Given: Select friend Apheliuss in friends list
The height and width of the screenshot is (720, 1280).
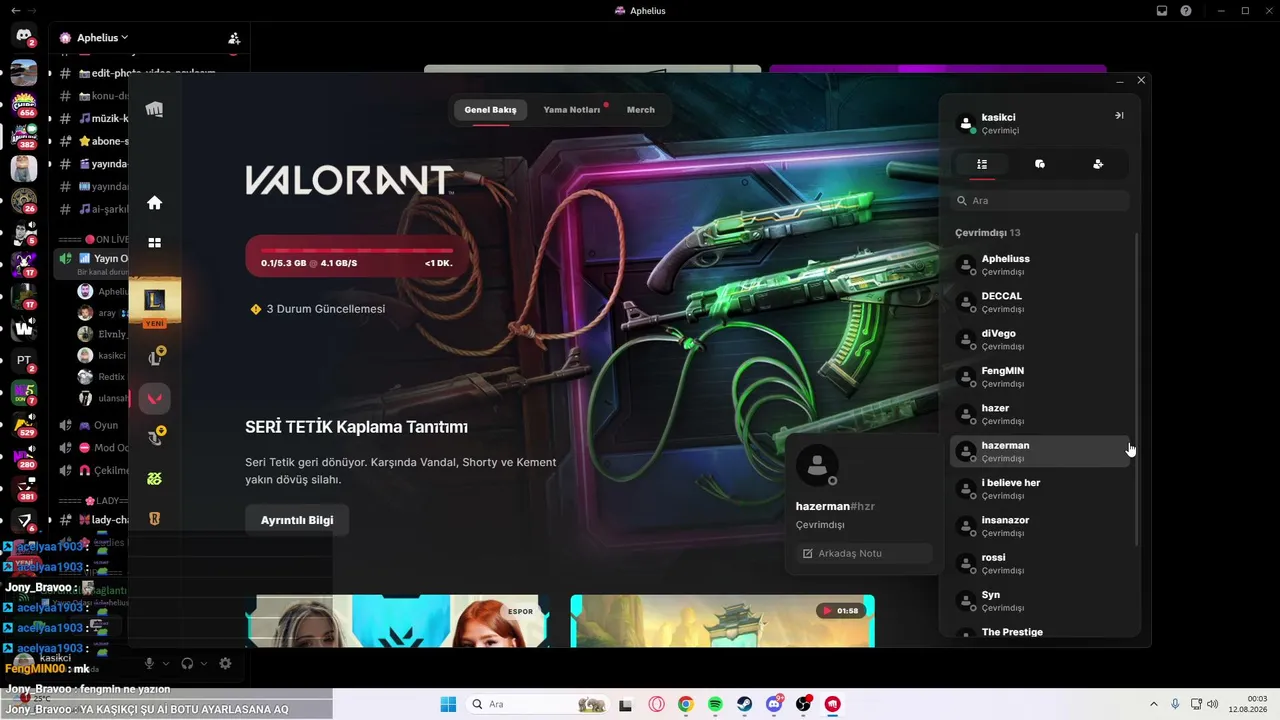Looking at the screenshot, I should [1040, 265].
